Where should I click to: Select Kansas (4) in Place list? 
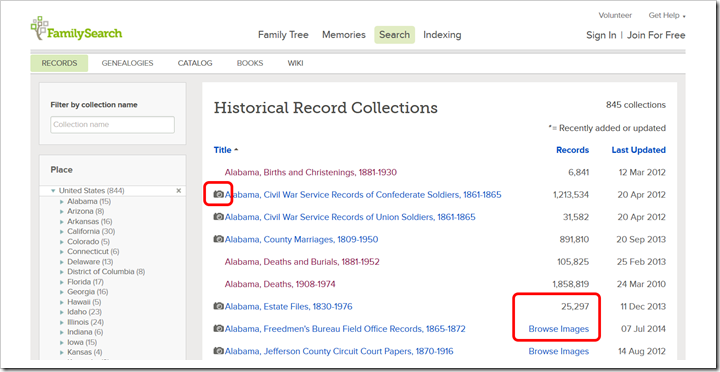[x=84, y=353]
